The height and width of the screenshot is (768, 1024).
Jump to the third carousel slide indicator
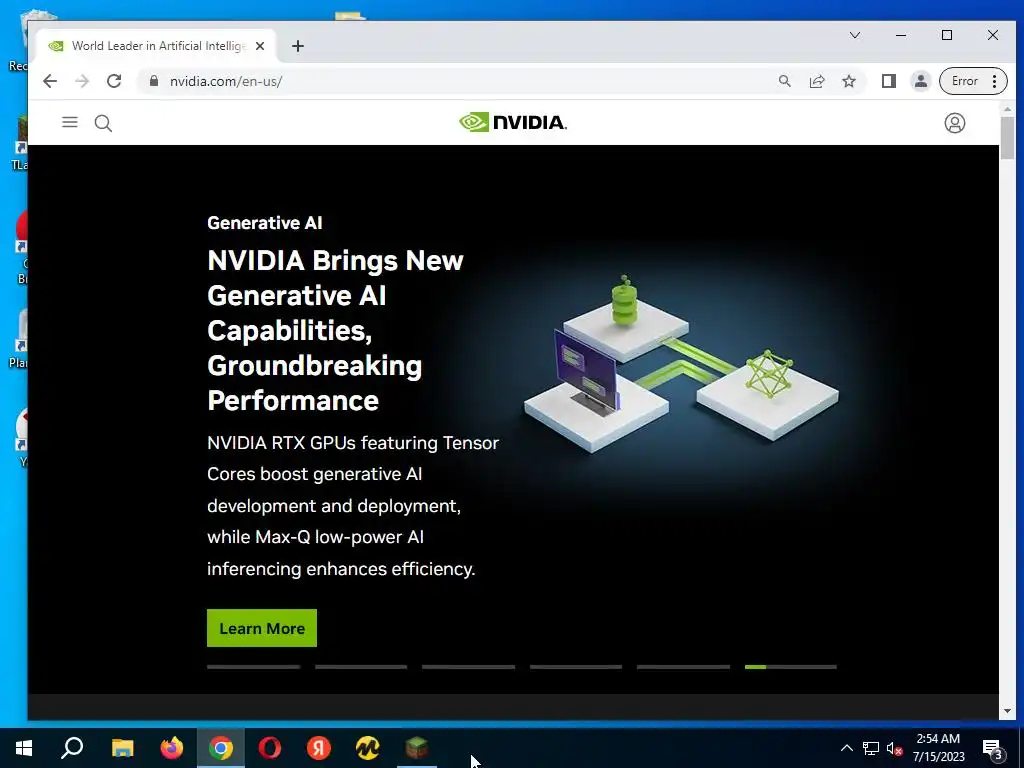[x=468, y=667]
